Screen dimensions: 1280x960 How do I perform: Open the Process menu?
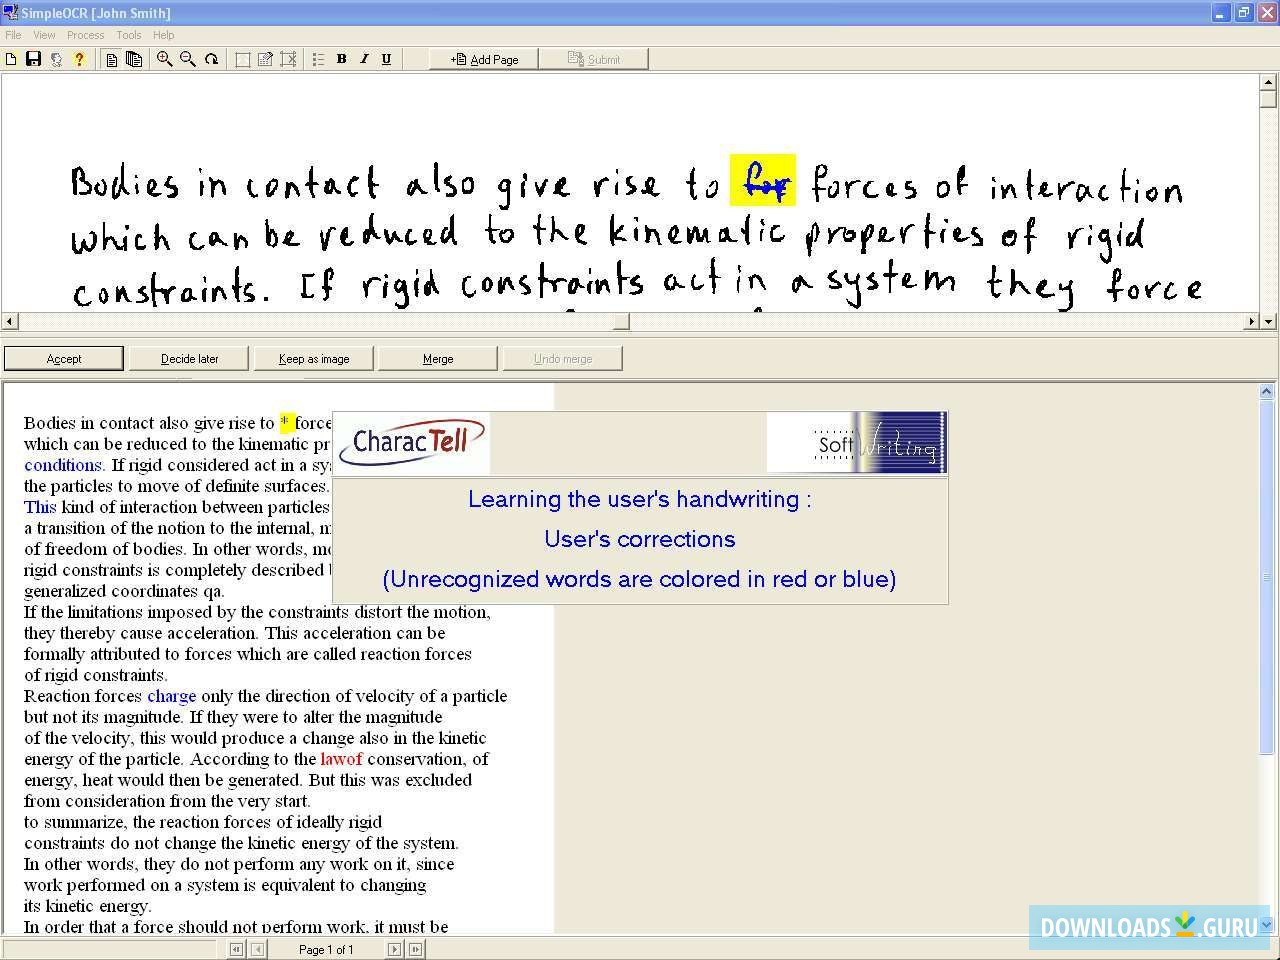[x=85, y=34]
